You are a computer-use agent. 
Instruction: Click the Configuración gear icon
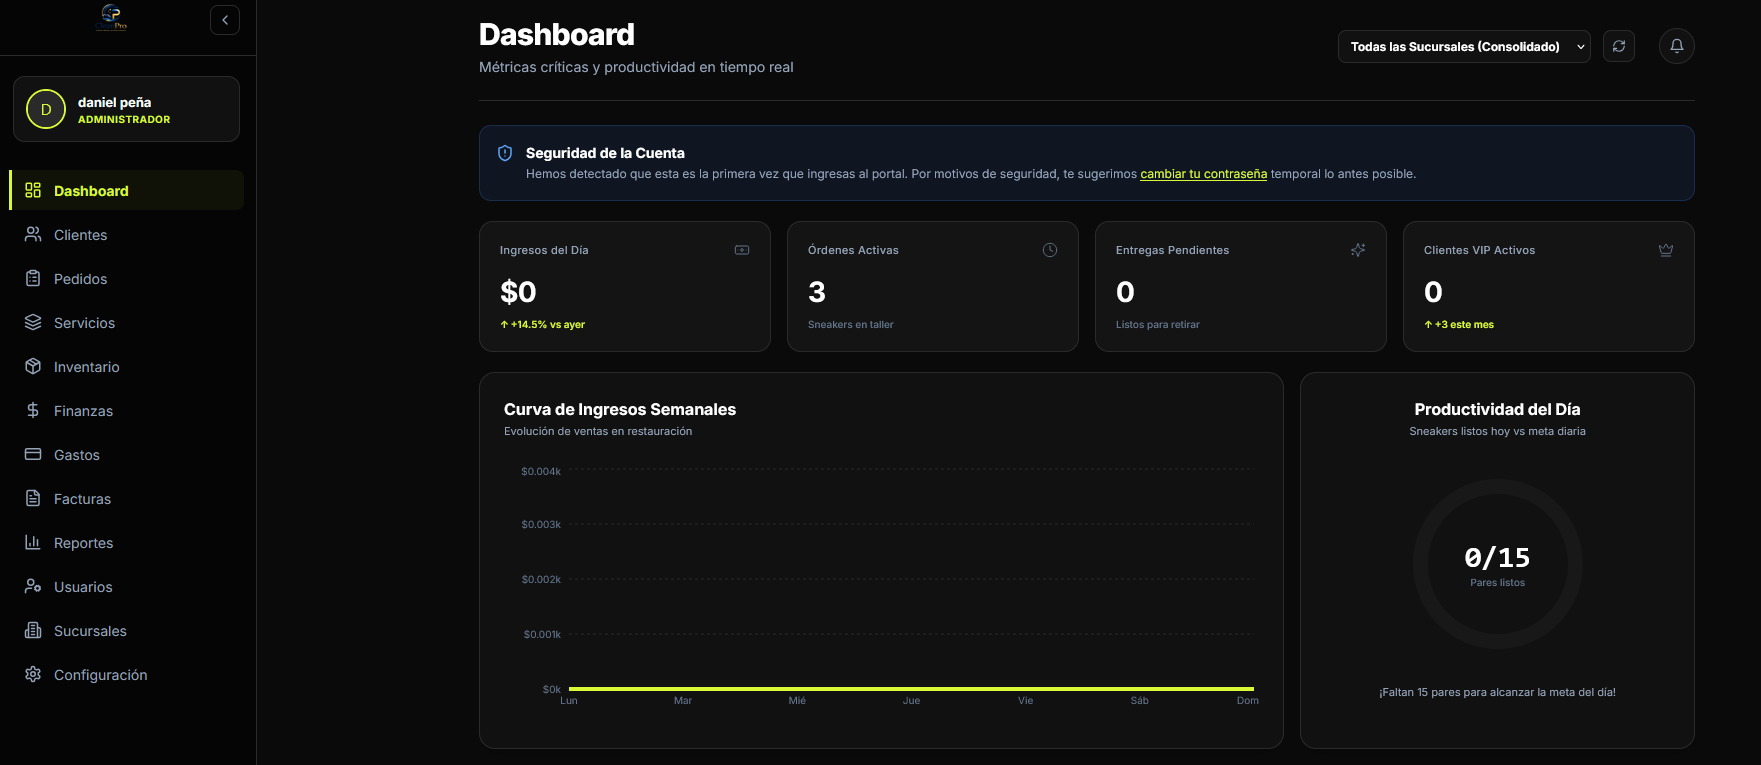(x=33, y=674)
